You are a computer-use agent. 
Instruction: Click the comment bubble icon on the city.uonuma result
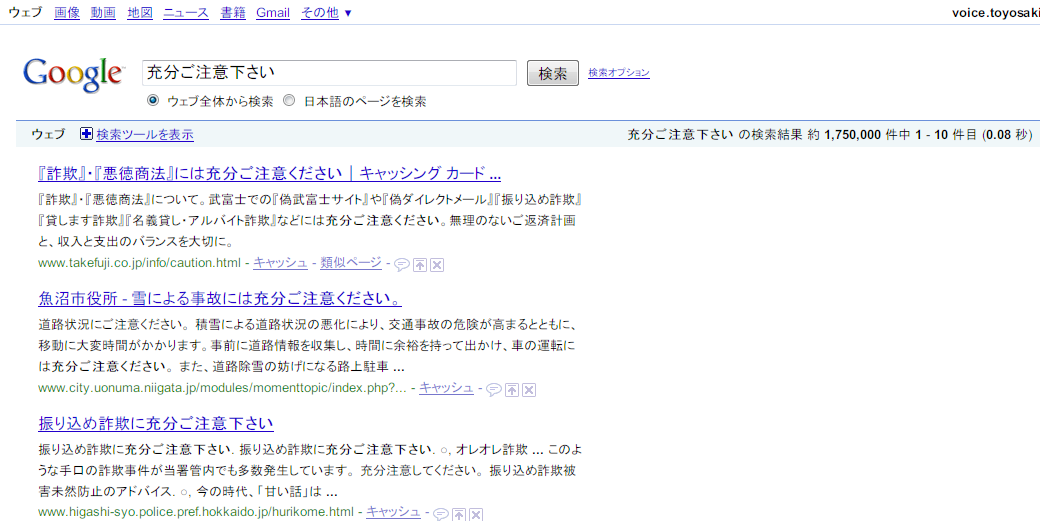(x=493, y=390)
